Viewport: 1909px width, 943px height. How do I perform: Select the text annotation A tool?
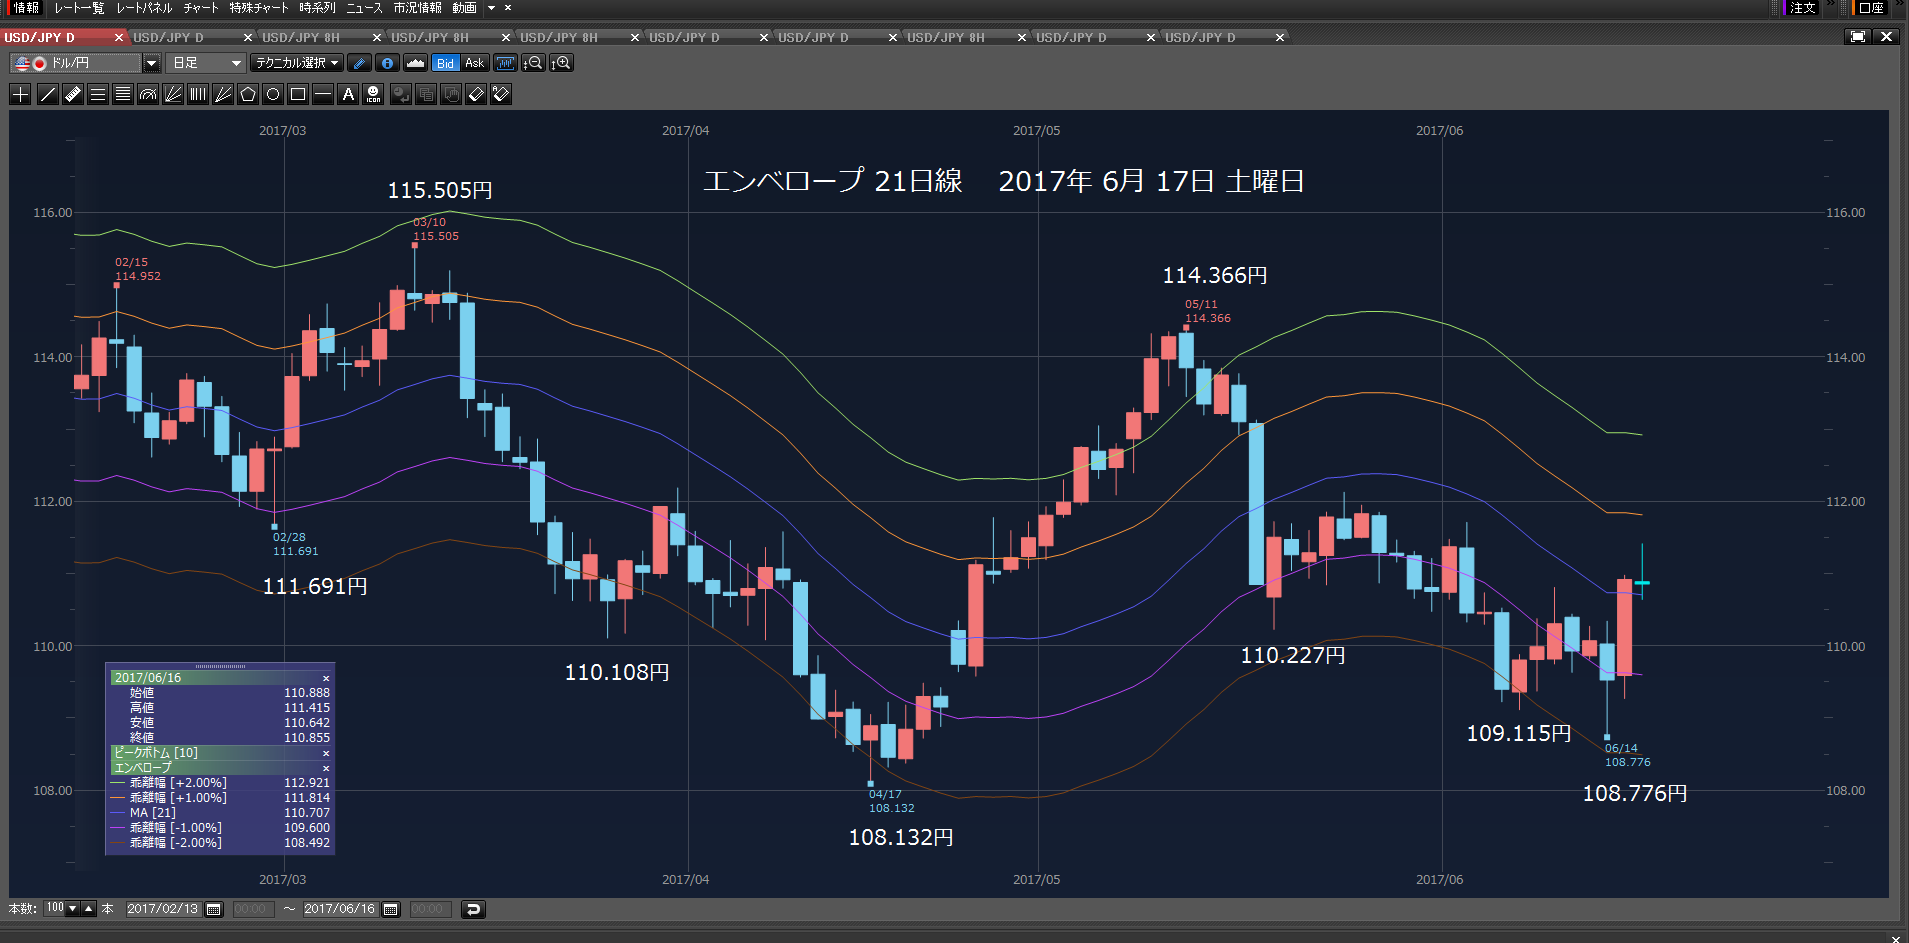point(348,94)
